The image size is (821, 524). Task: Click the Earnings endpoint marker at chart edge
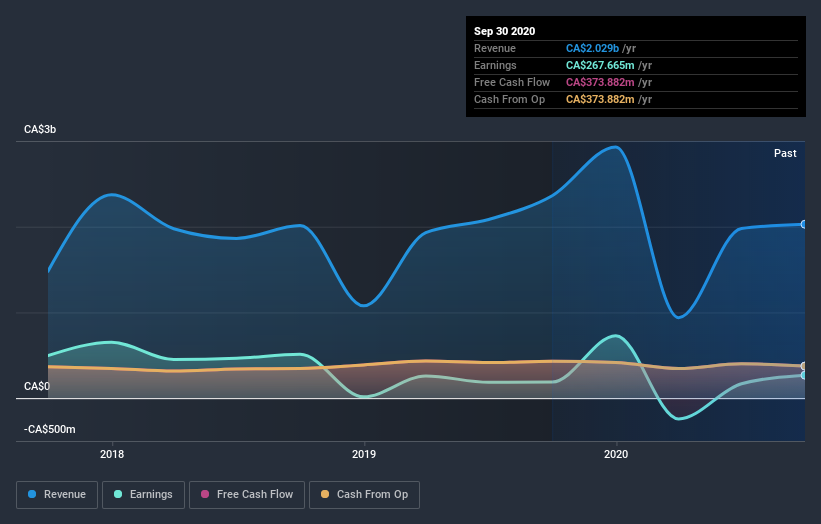click(803, 375)
